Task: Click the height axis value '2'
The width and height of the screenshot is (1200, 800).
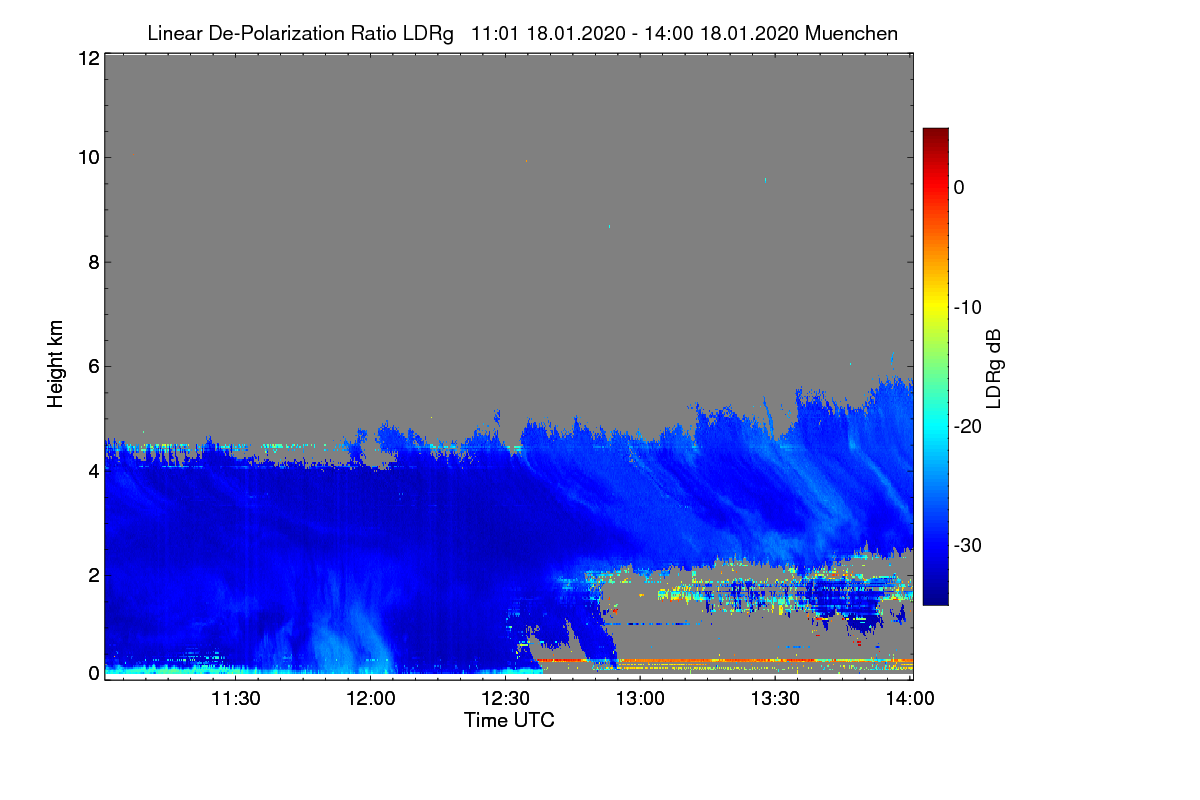Action: tap(92, 575)
